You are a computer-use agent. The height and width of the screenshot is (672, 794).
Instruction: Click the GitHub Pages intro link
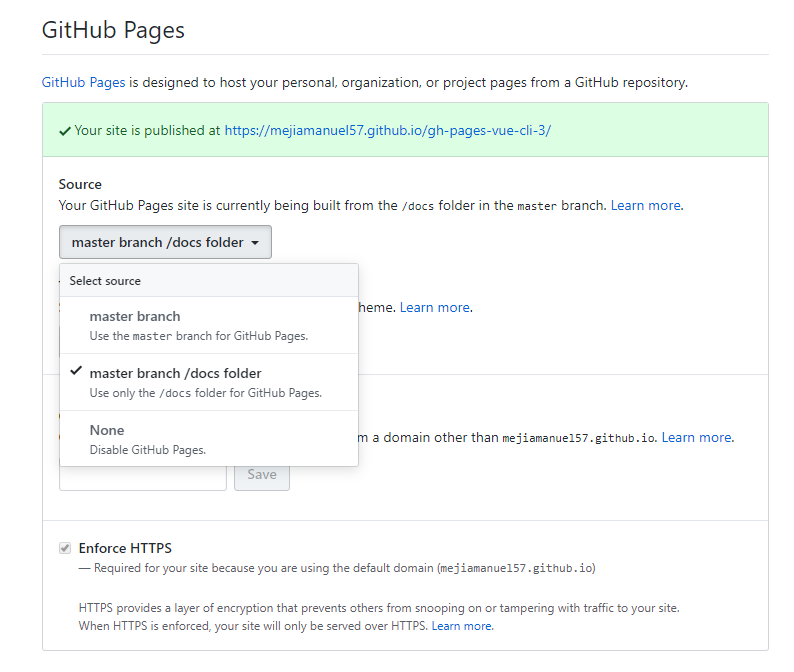click(x=84, y=83)
